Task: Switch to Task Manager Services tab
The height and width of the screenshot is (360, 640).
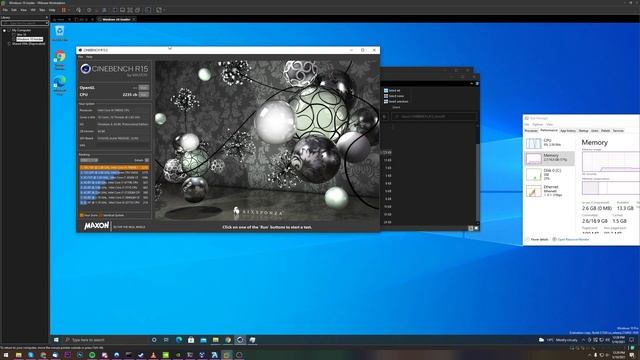Action: pos(618,131)
